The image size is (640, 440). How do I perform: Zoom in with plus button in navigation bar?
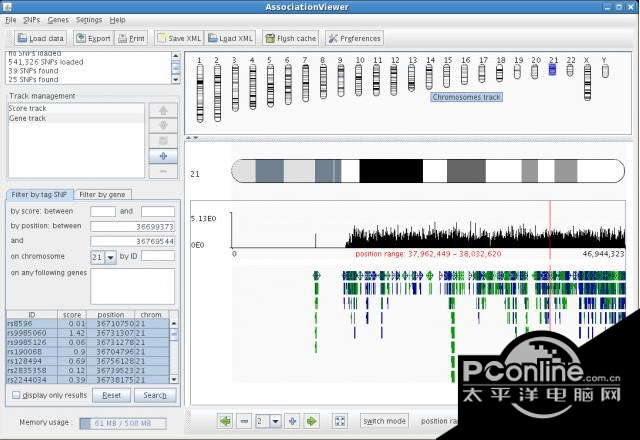pos(292,421)
